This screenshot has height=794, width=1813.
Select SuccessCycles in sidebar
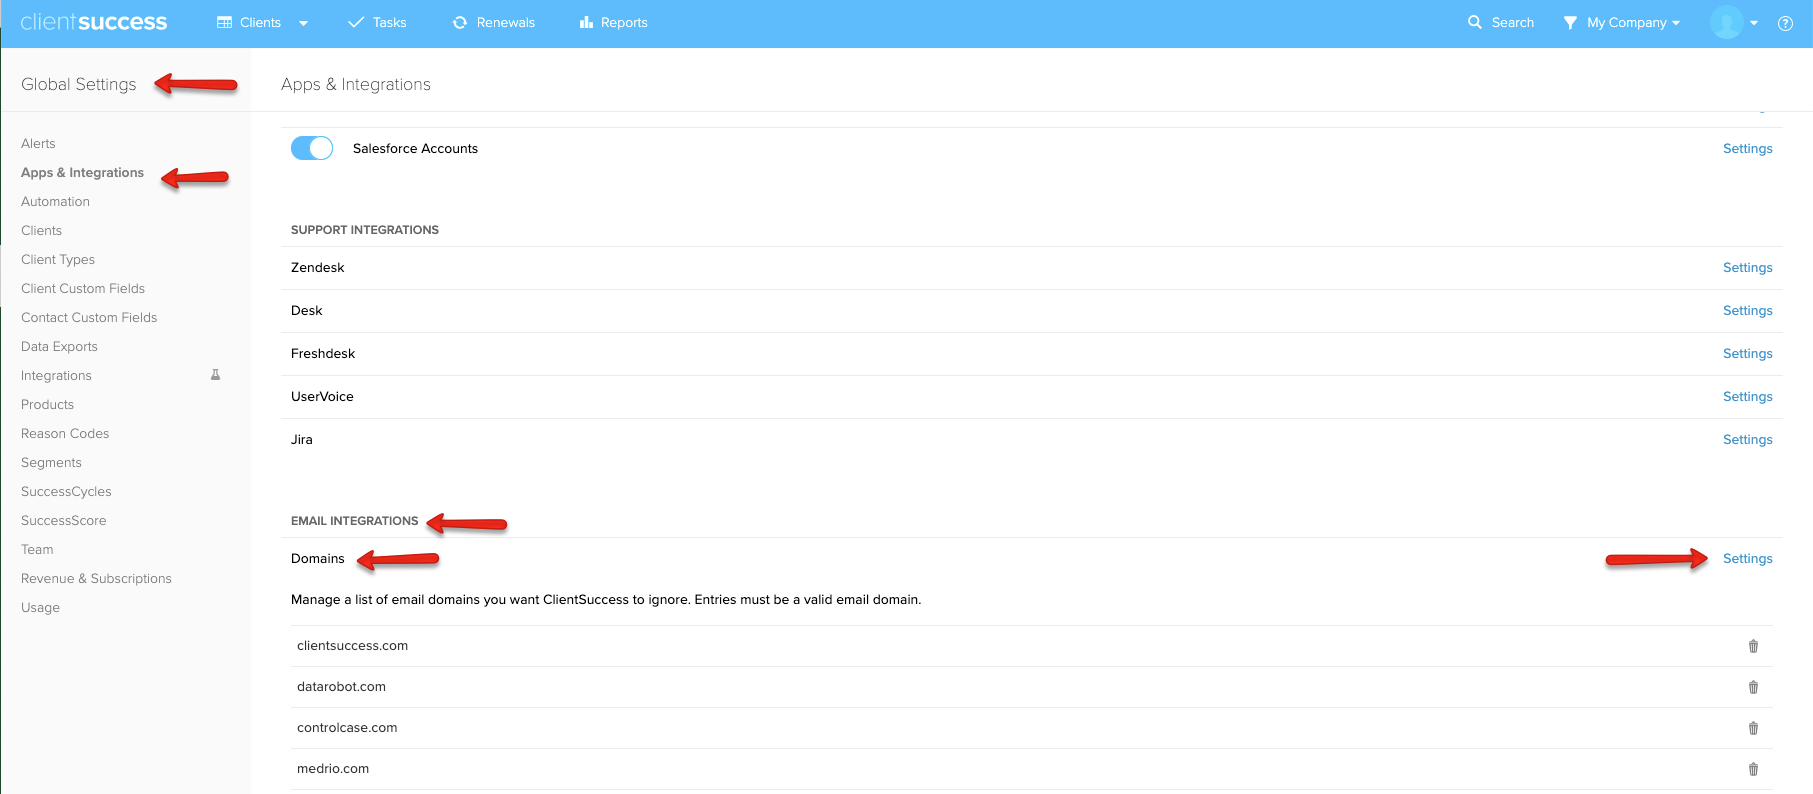click(66, 491)
